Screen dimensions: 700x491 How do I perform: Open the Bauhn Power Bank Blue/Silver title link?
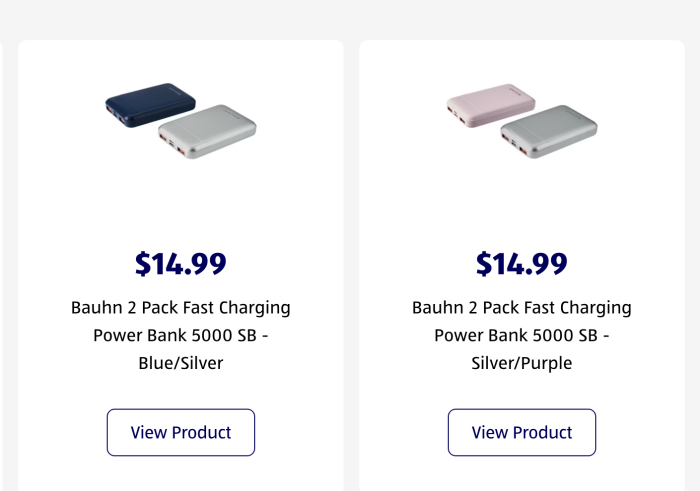(181, 335)
